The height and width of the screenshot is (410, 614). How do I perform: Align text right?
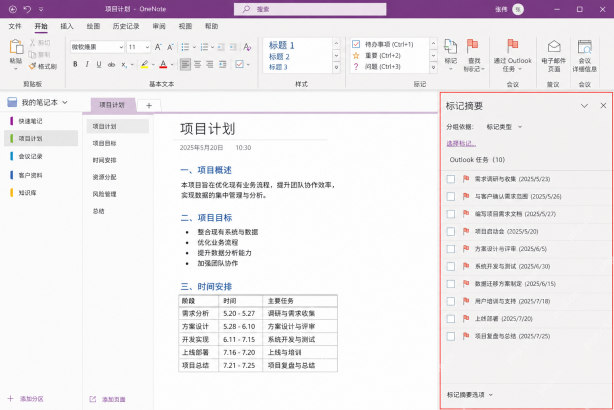point(210,64)
